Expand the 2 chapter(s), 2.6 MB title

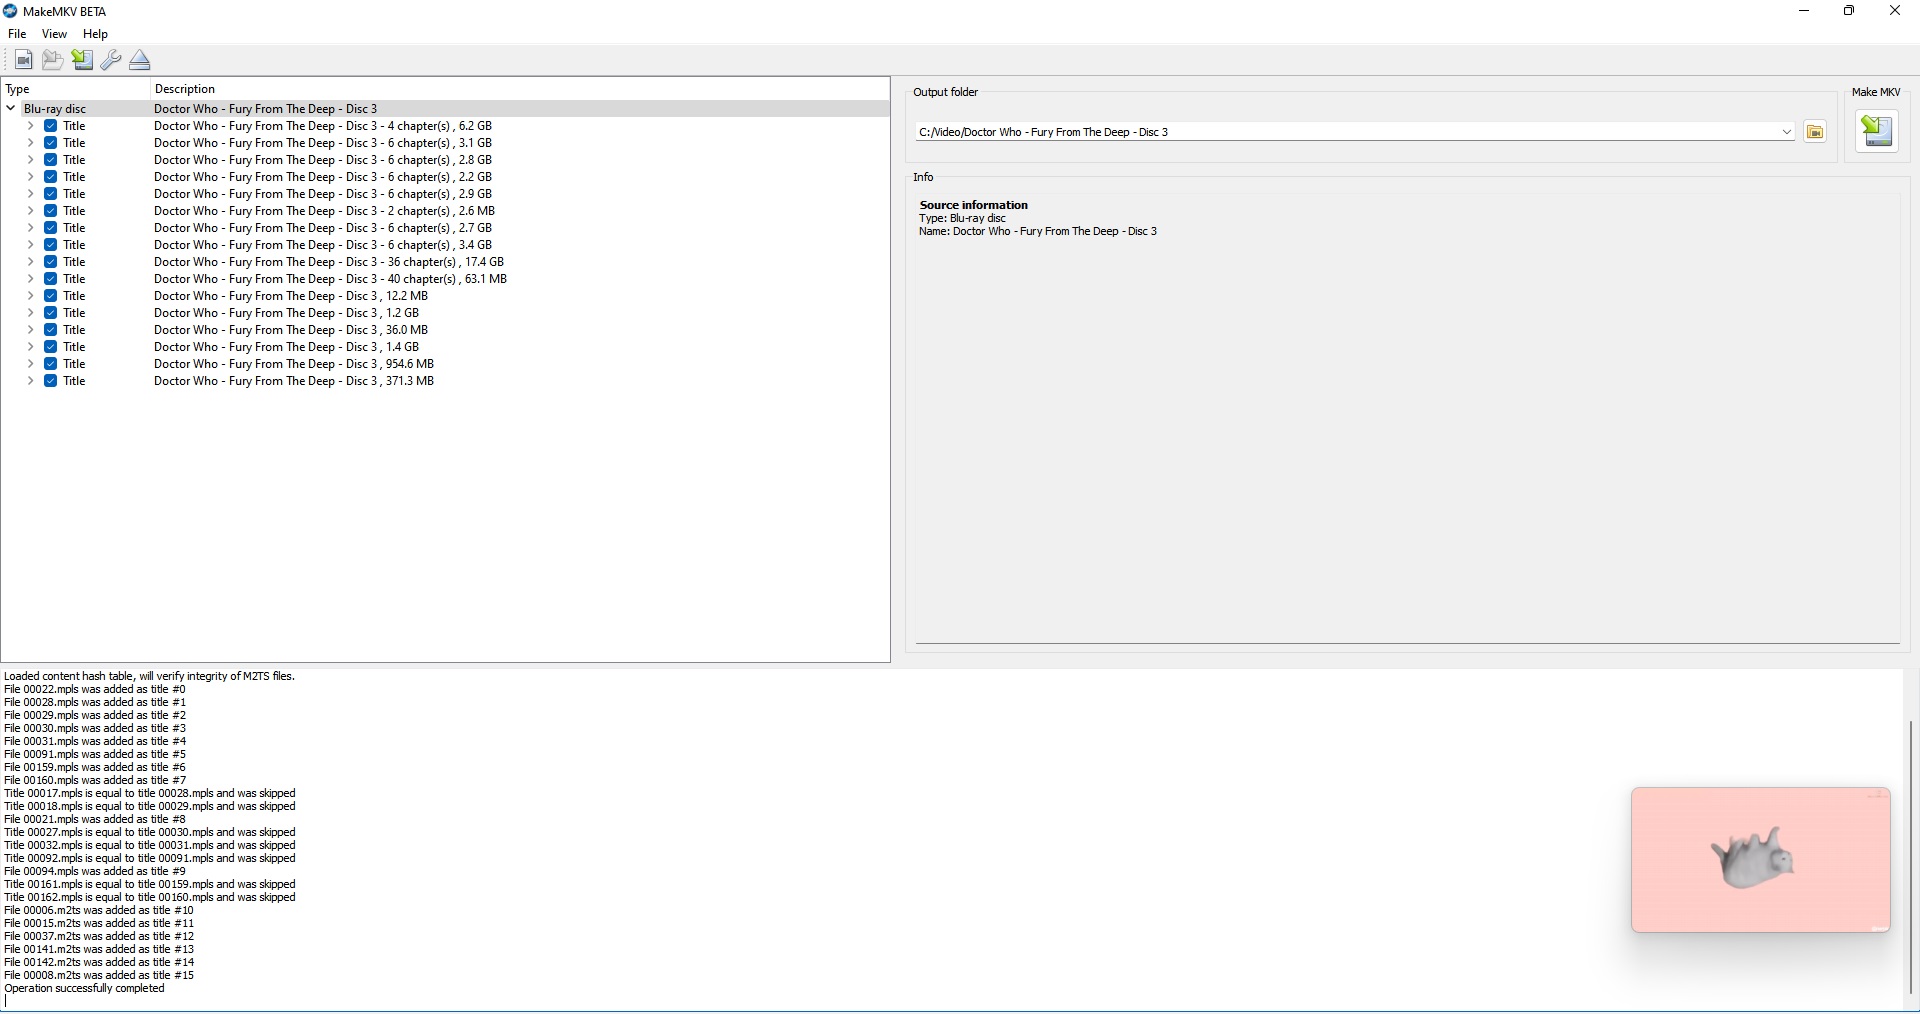(30, 211)
